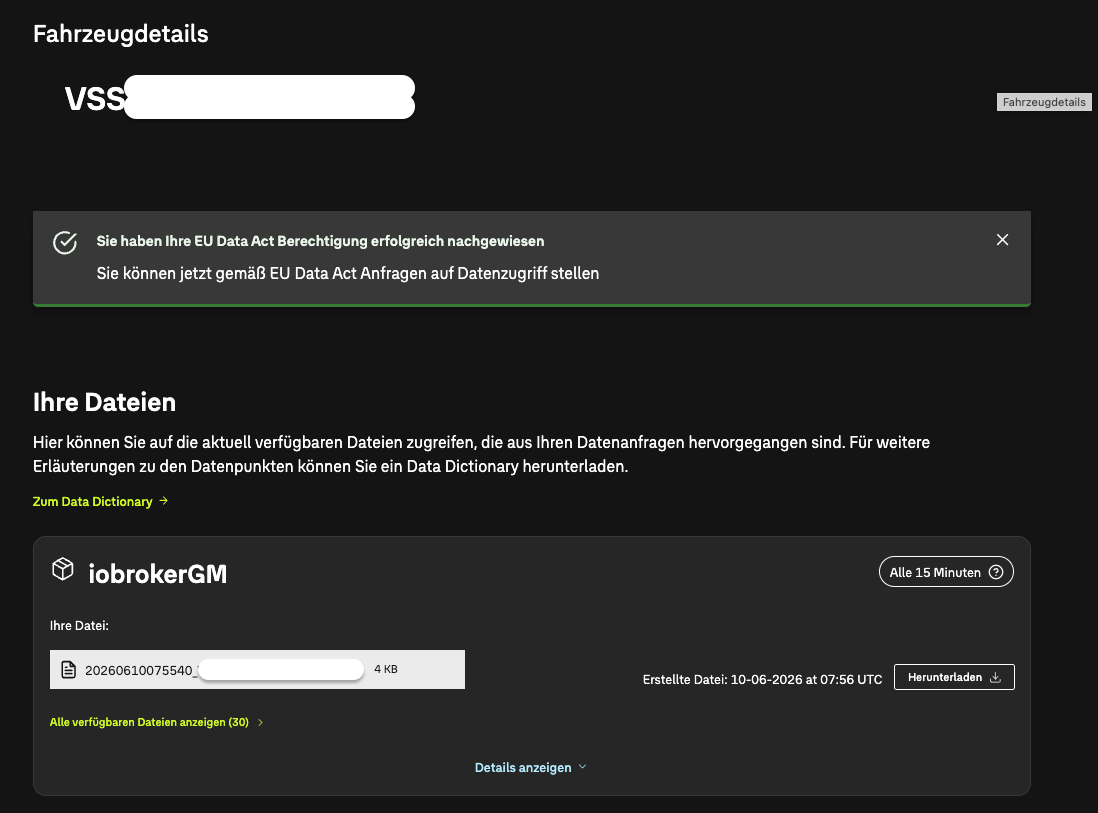Show Alle verfügbaren Dateien anzeigen (30)
Screen dimensions: 1098x813
(156, 722)
